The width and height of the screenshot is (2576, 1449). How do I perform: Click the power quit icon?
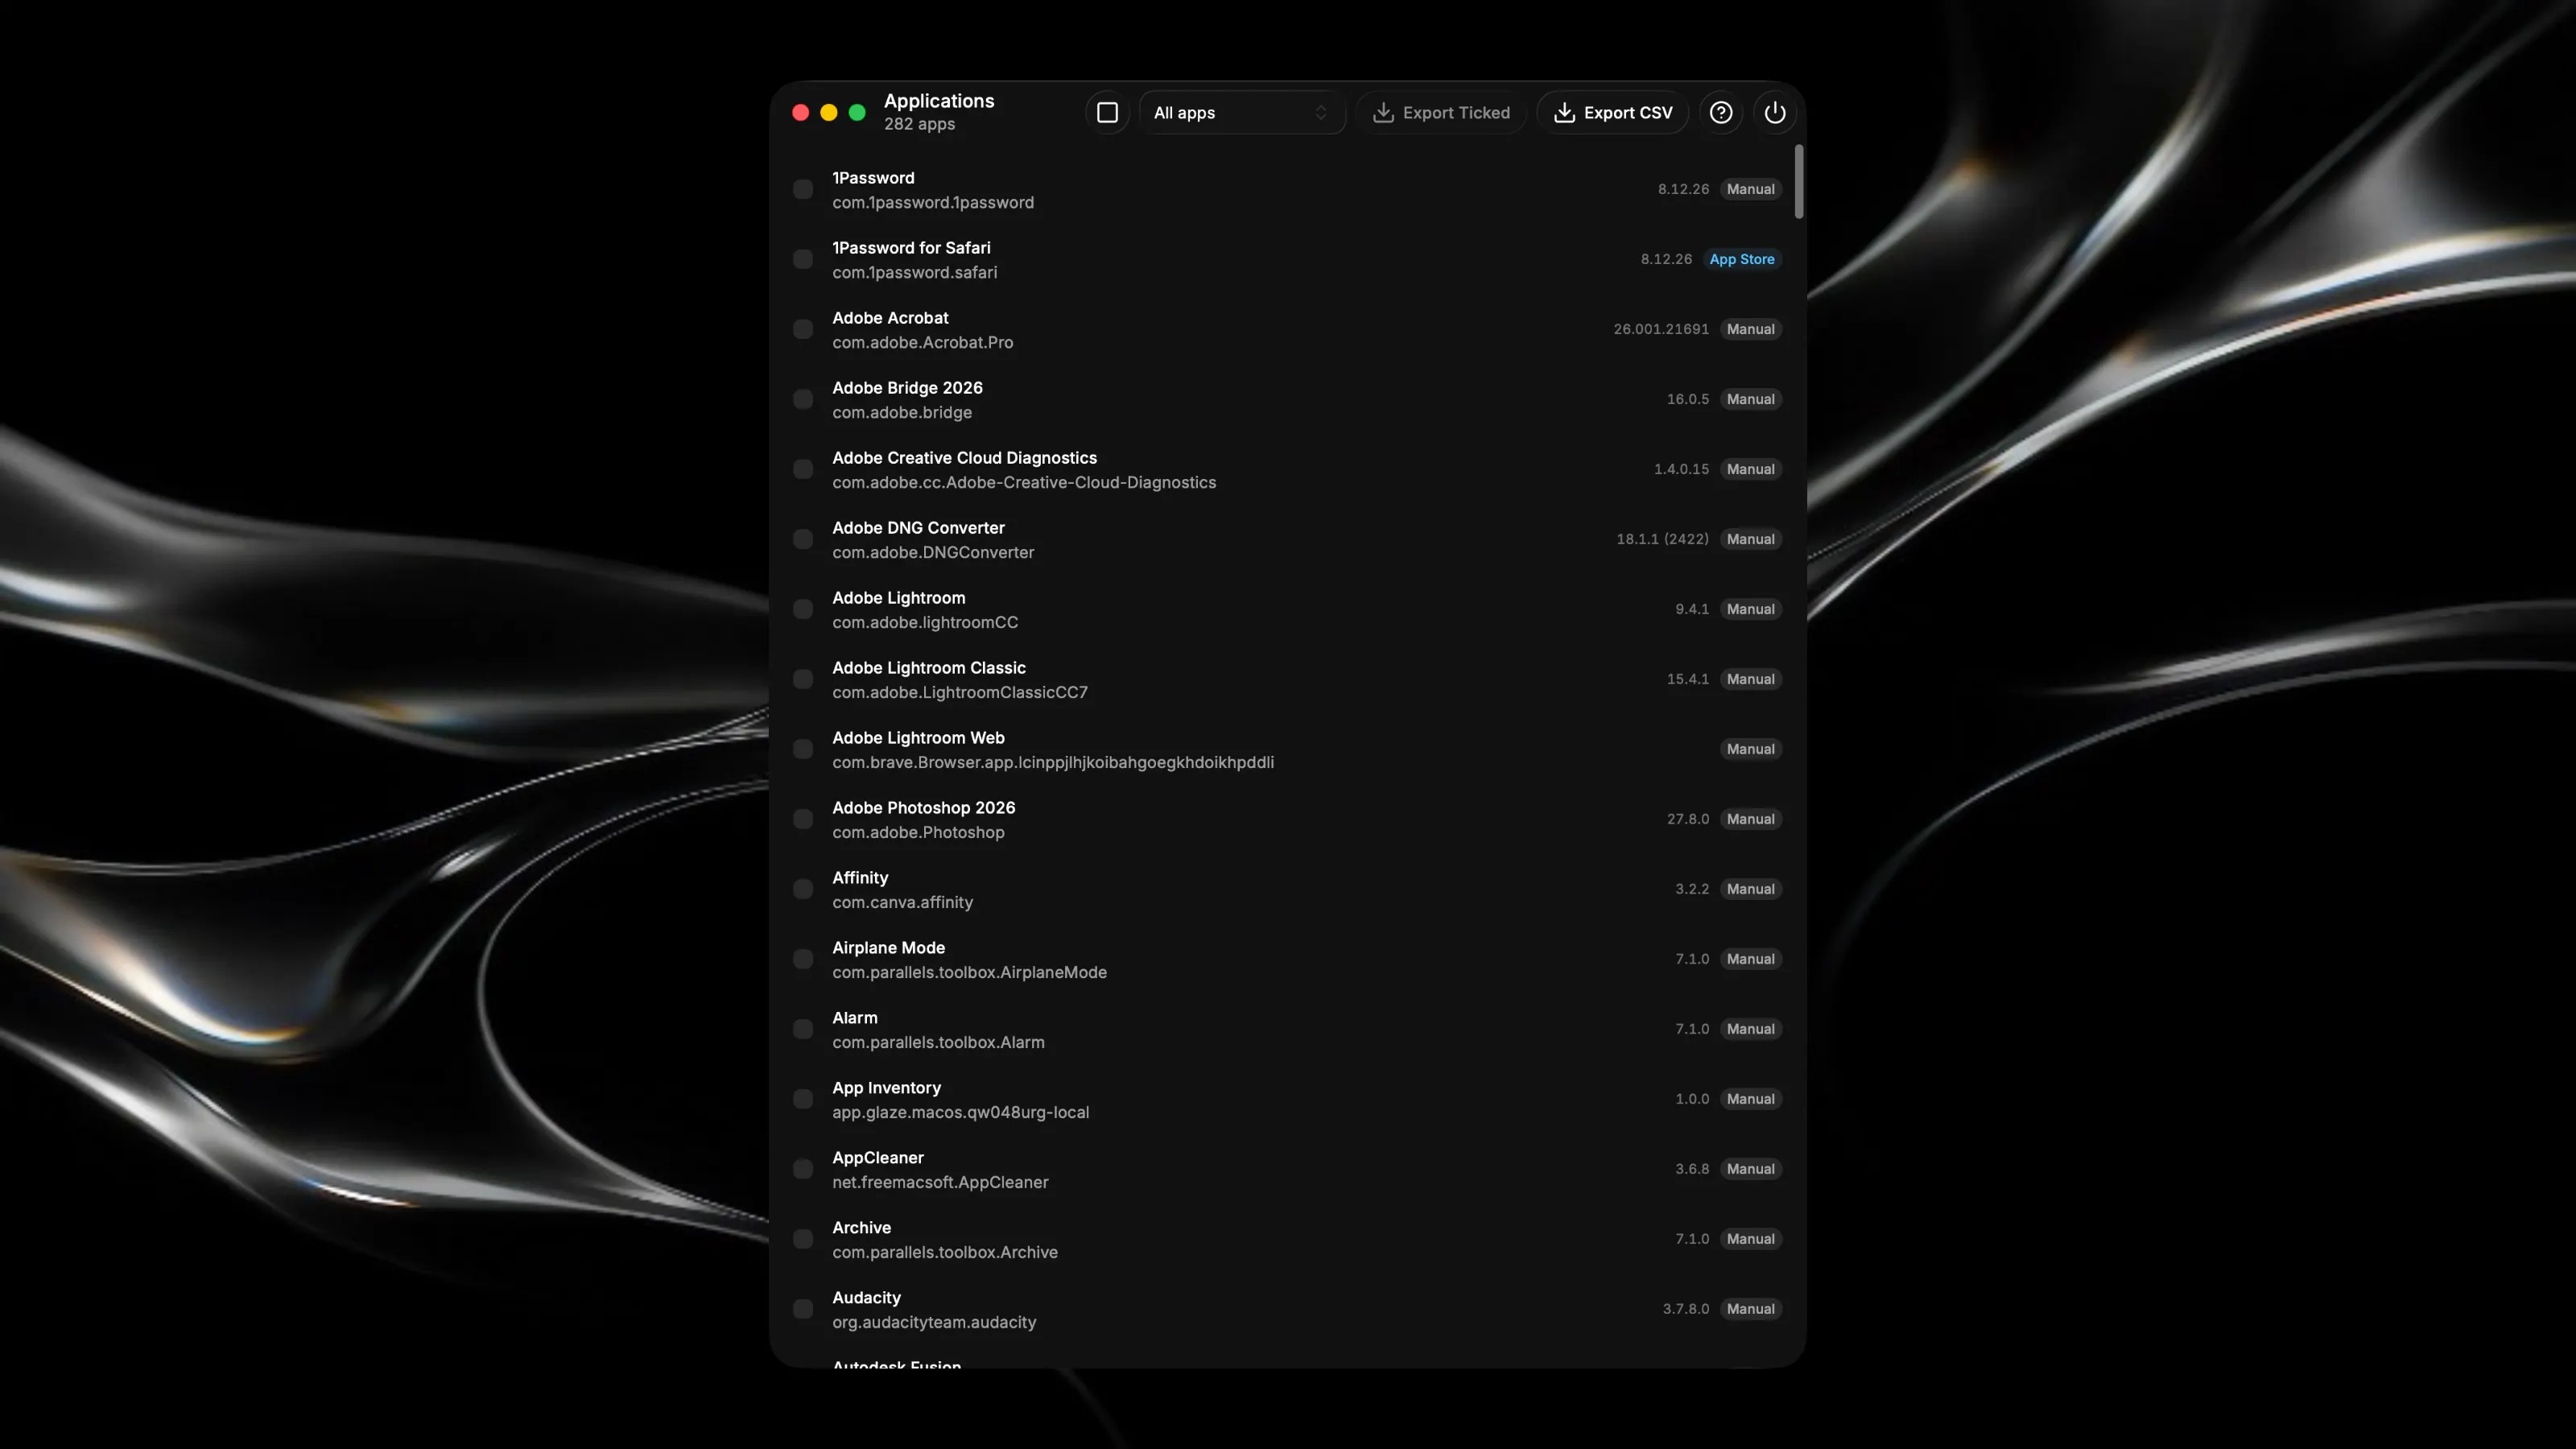(x=1774, y=113)
